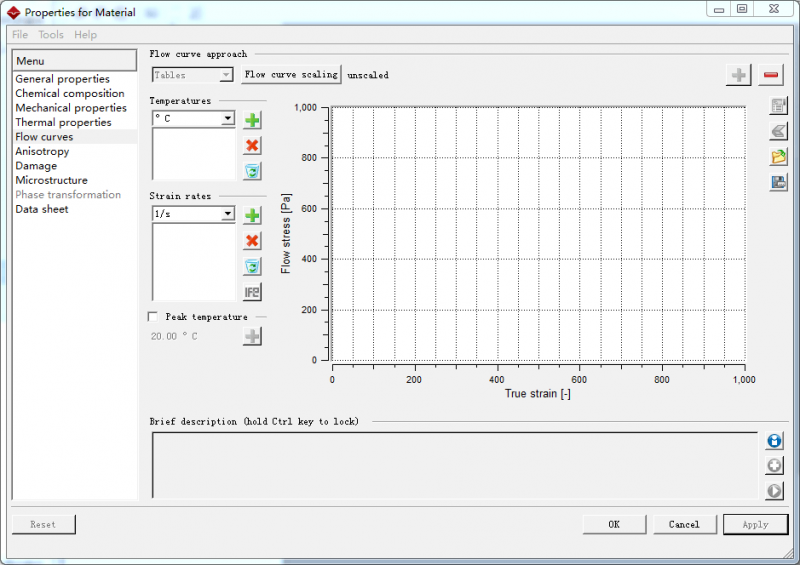Click inside the Strain rates list box
The image size is (800, 565).
[x=193, y=262]
